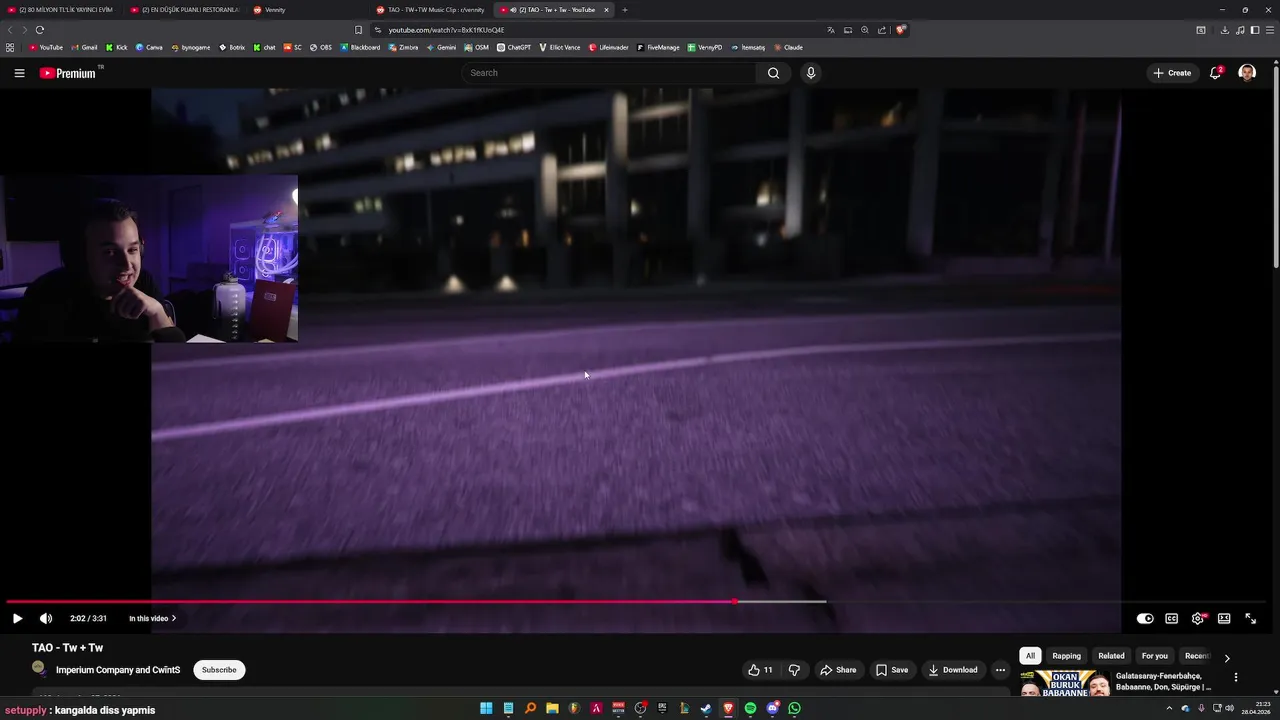Open the channel avatar picture
Viewport: 1280px width, 720px height.
click(39, 668)
